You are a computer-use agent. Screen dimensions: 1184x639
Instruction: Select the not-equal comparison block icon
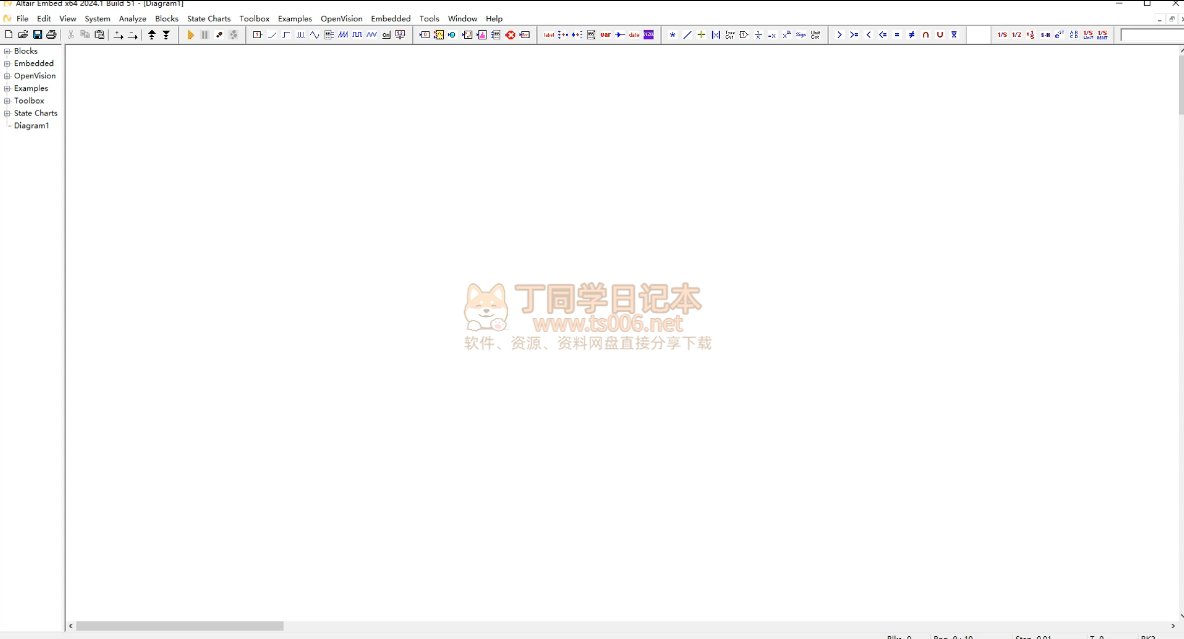click(911, 35)
